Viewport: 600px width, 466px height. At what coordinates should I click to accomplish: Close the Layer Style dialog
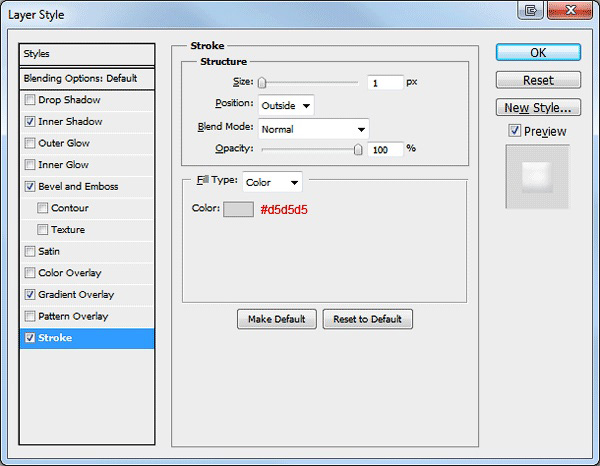click(570, 10)
